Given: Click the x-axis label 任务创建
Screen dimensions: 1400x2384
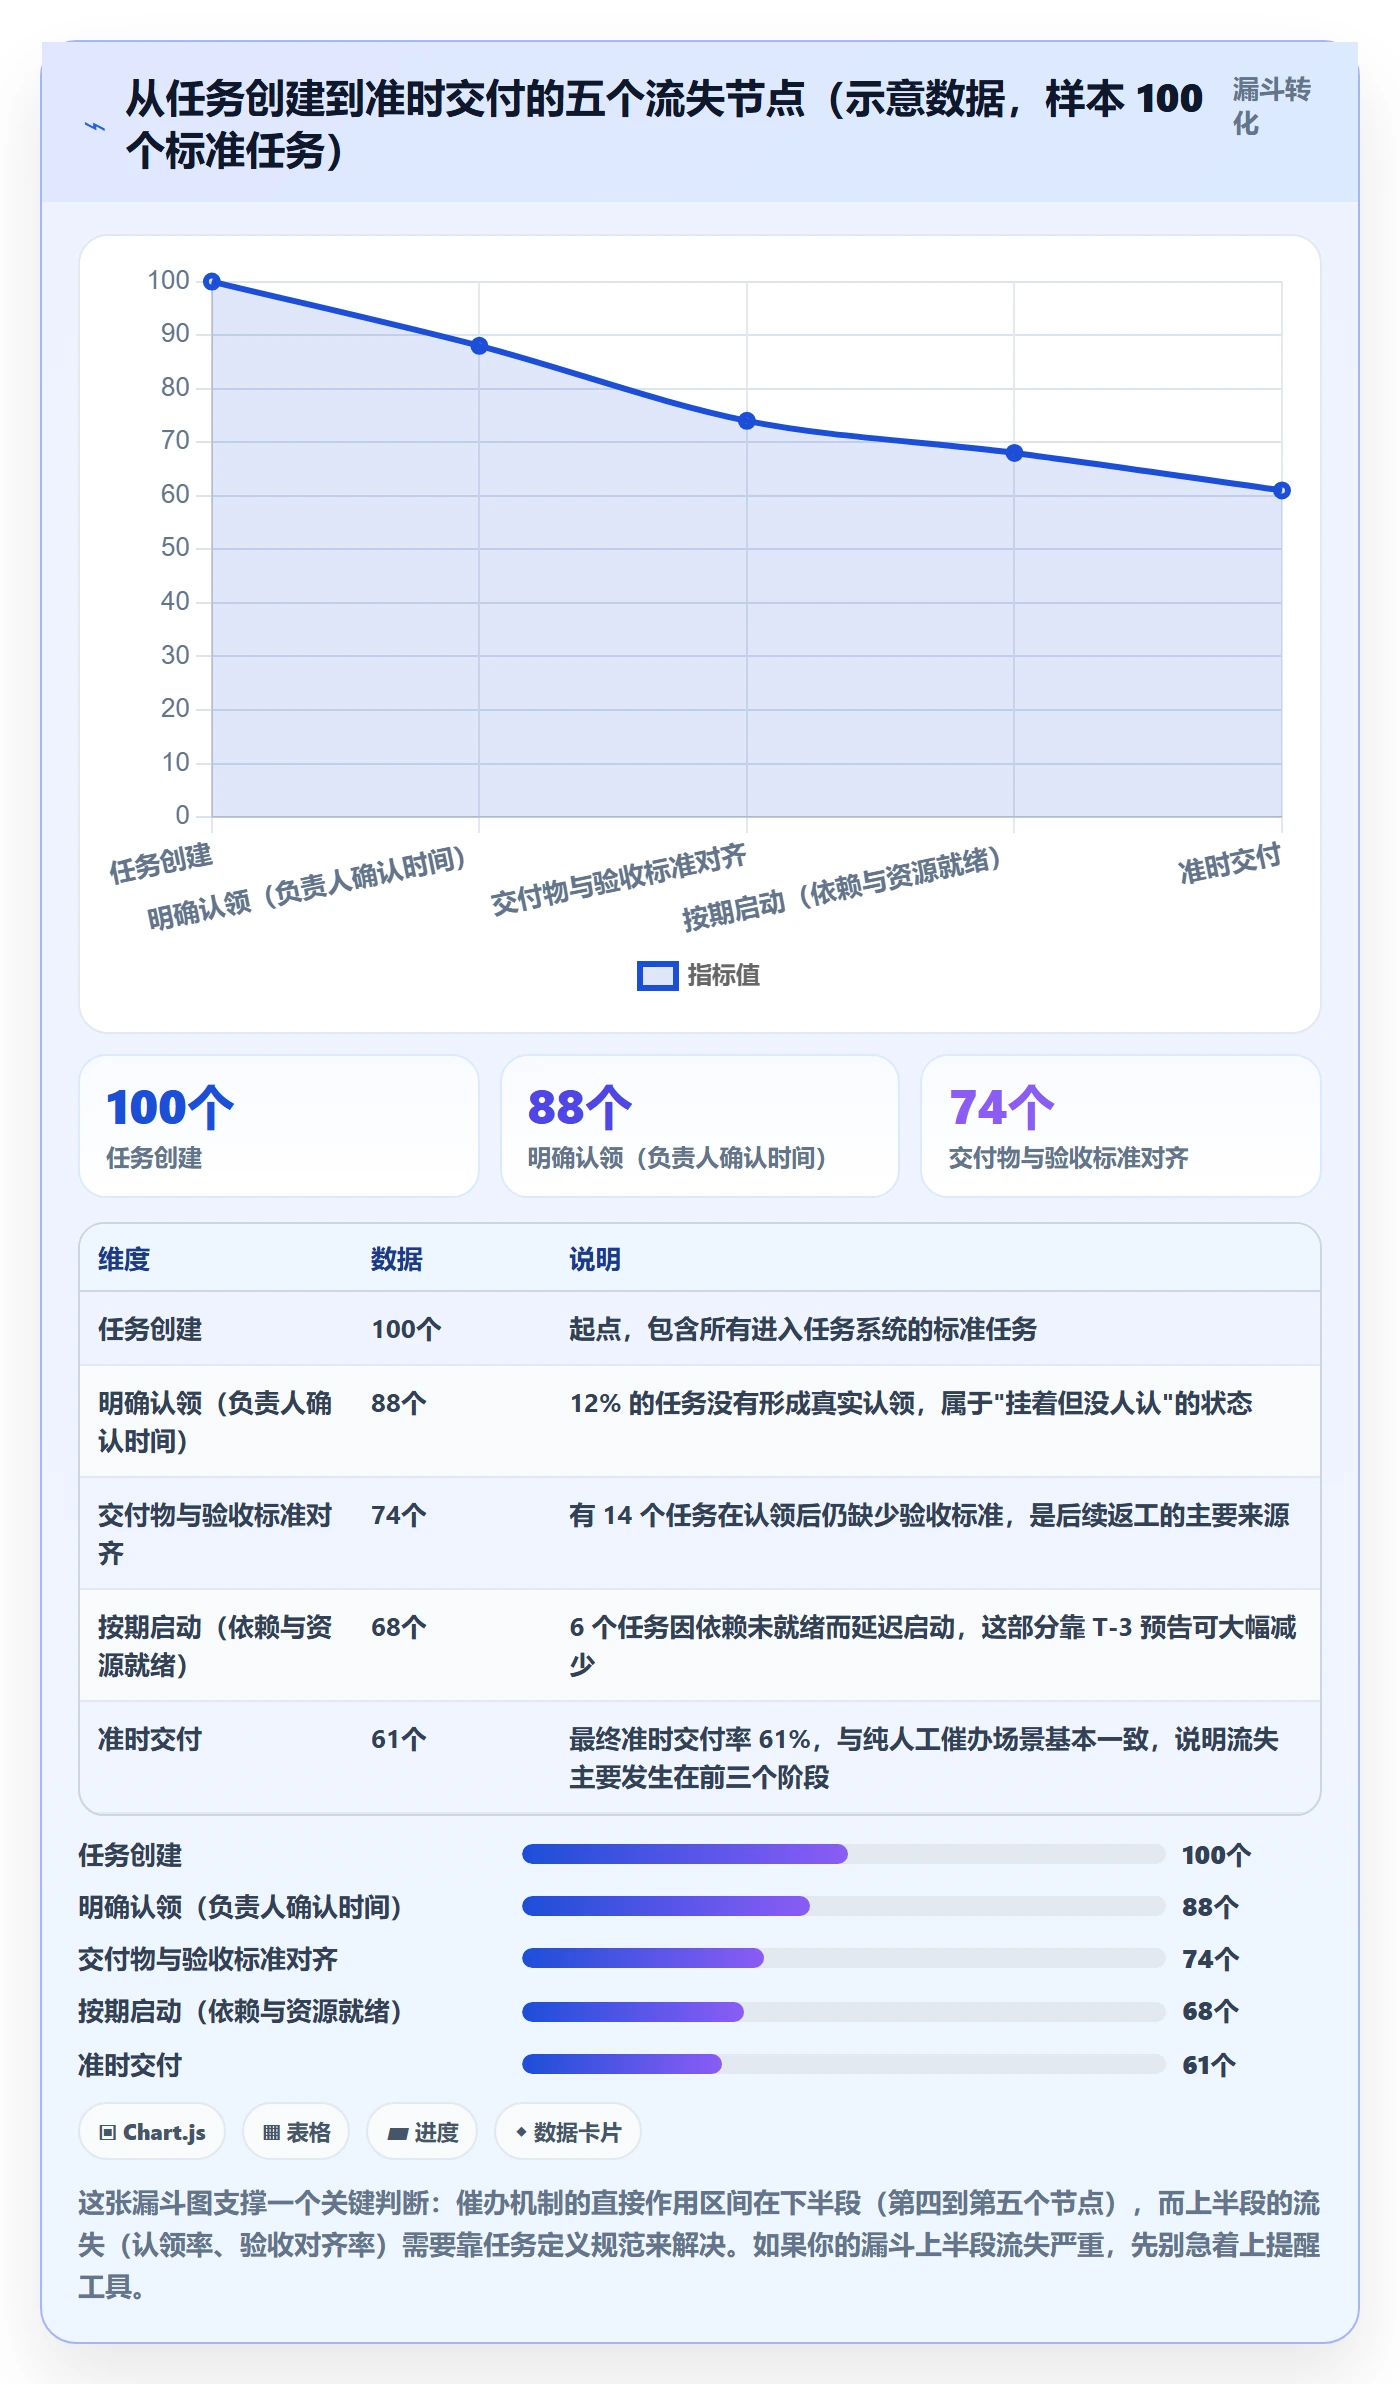Looking at the screenshot, I should click(161, 863).
